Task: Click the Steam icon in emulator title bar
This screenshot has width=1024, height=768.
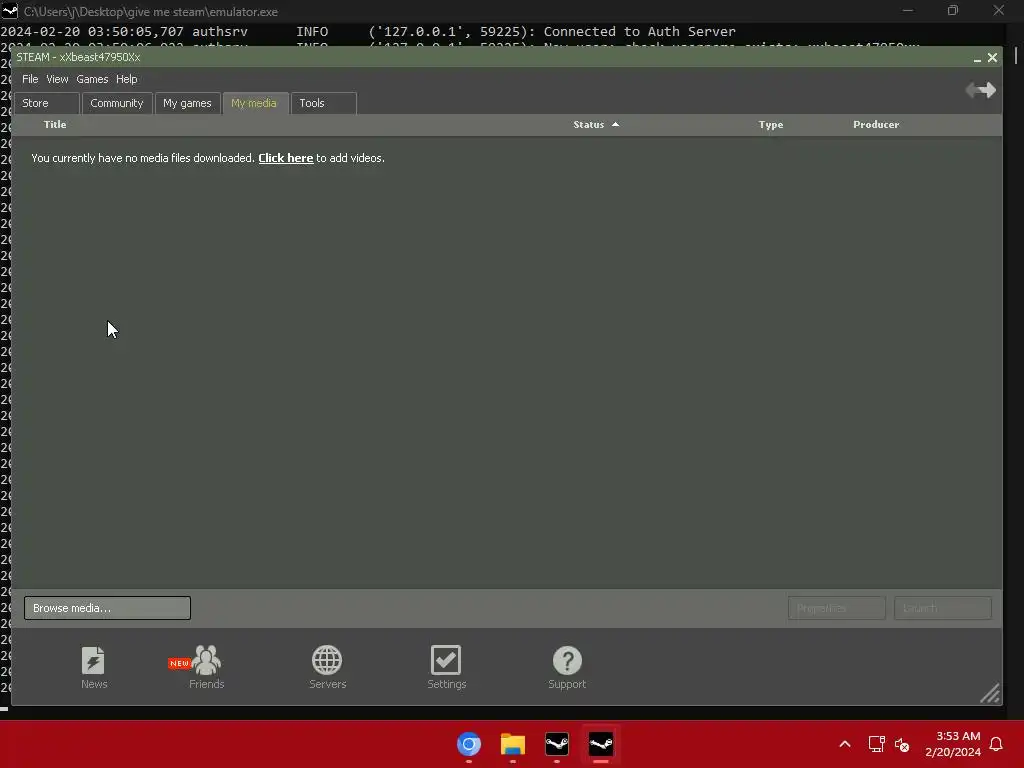Action: point(10,11)
